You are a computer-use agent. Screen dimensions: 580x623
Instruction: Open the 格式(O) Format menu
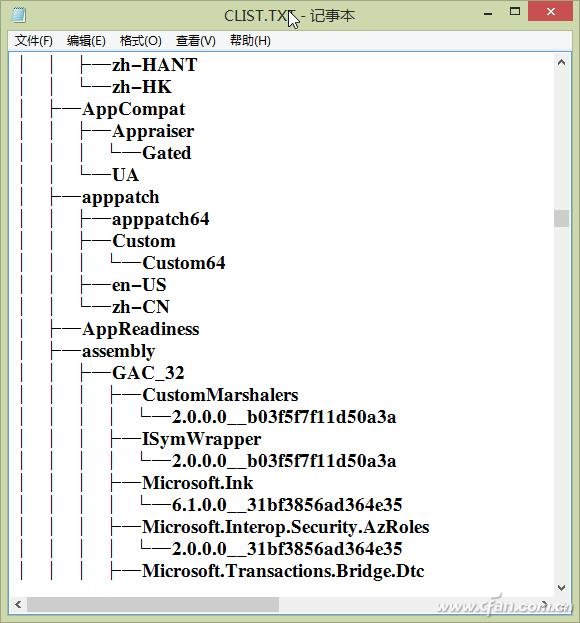tap(141, 41)
